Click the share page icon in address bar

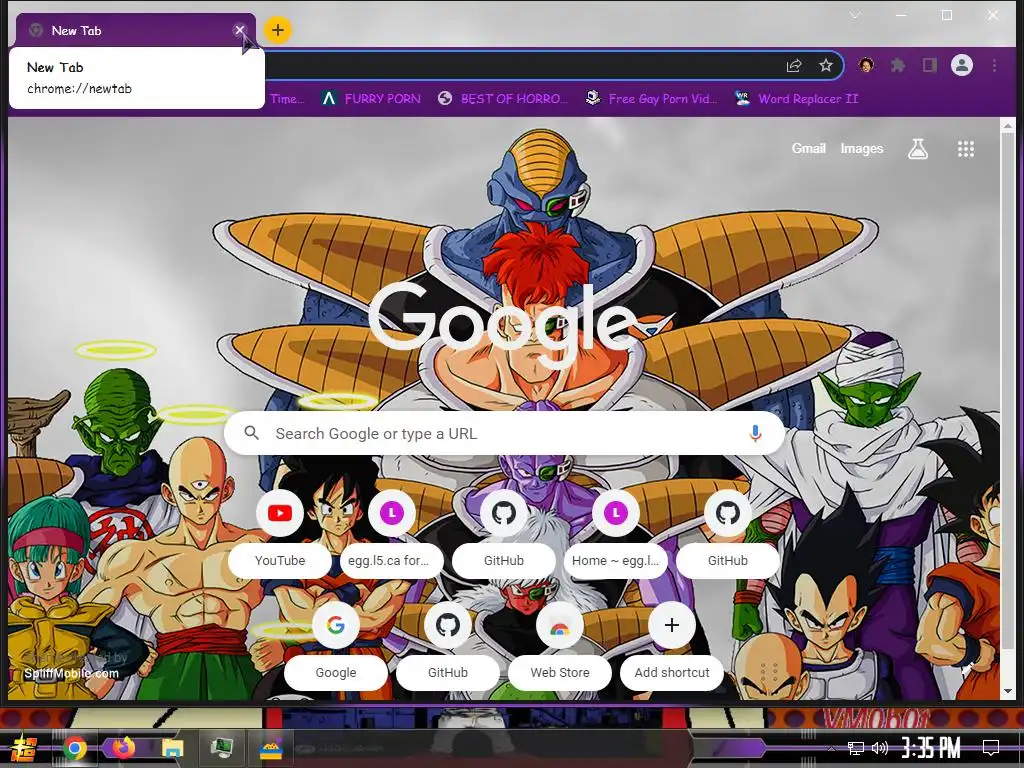793,65
